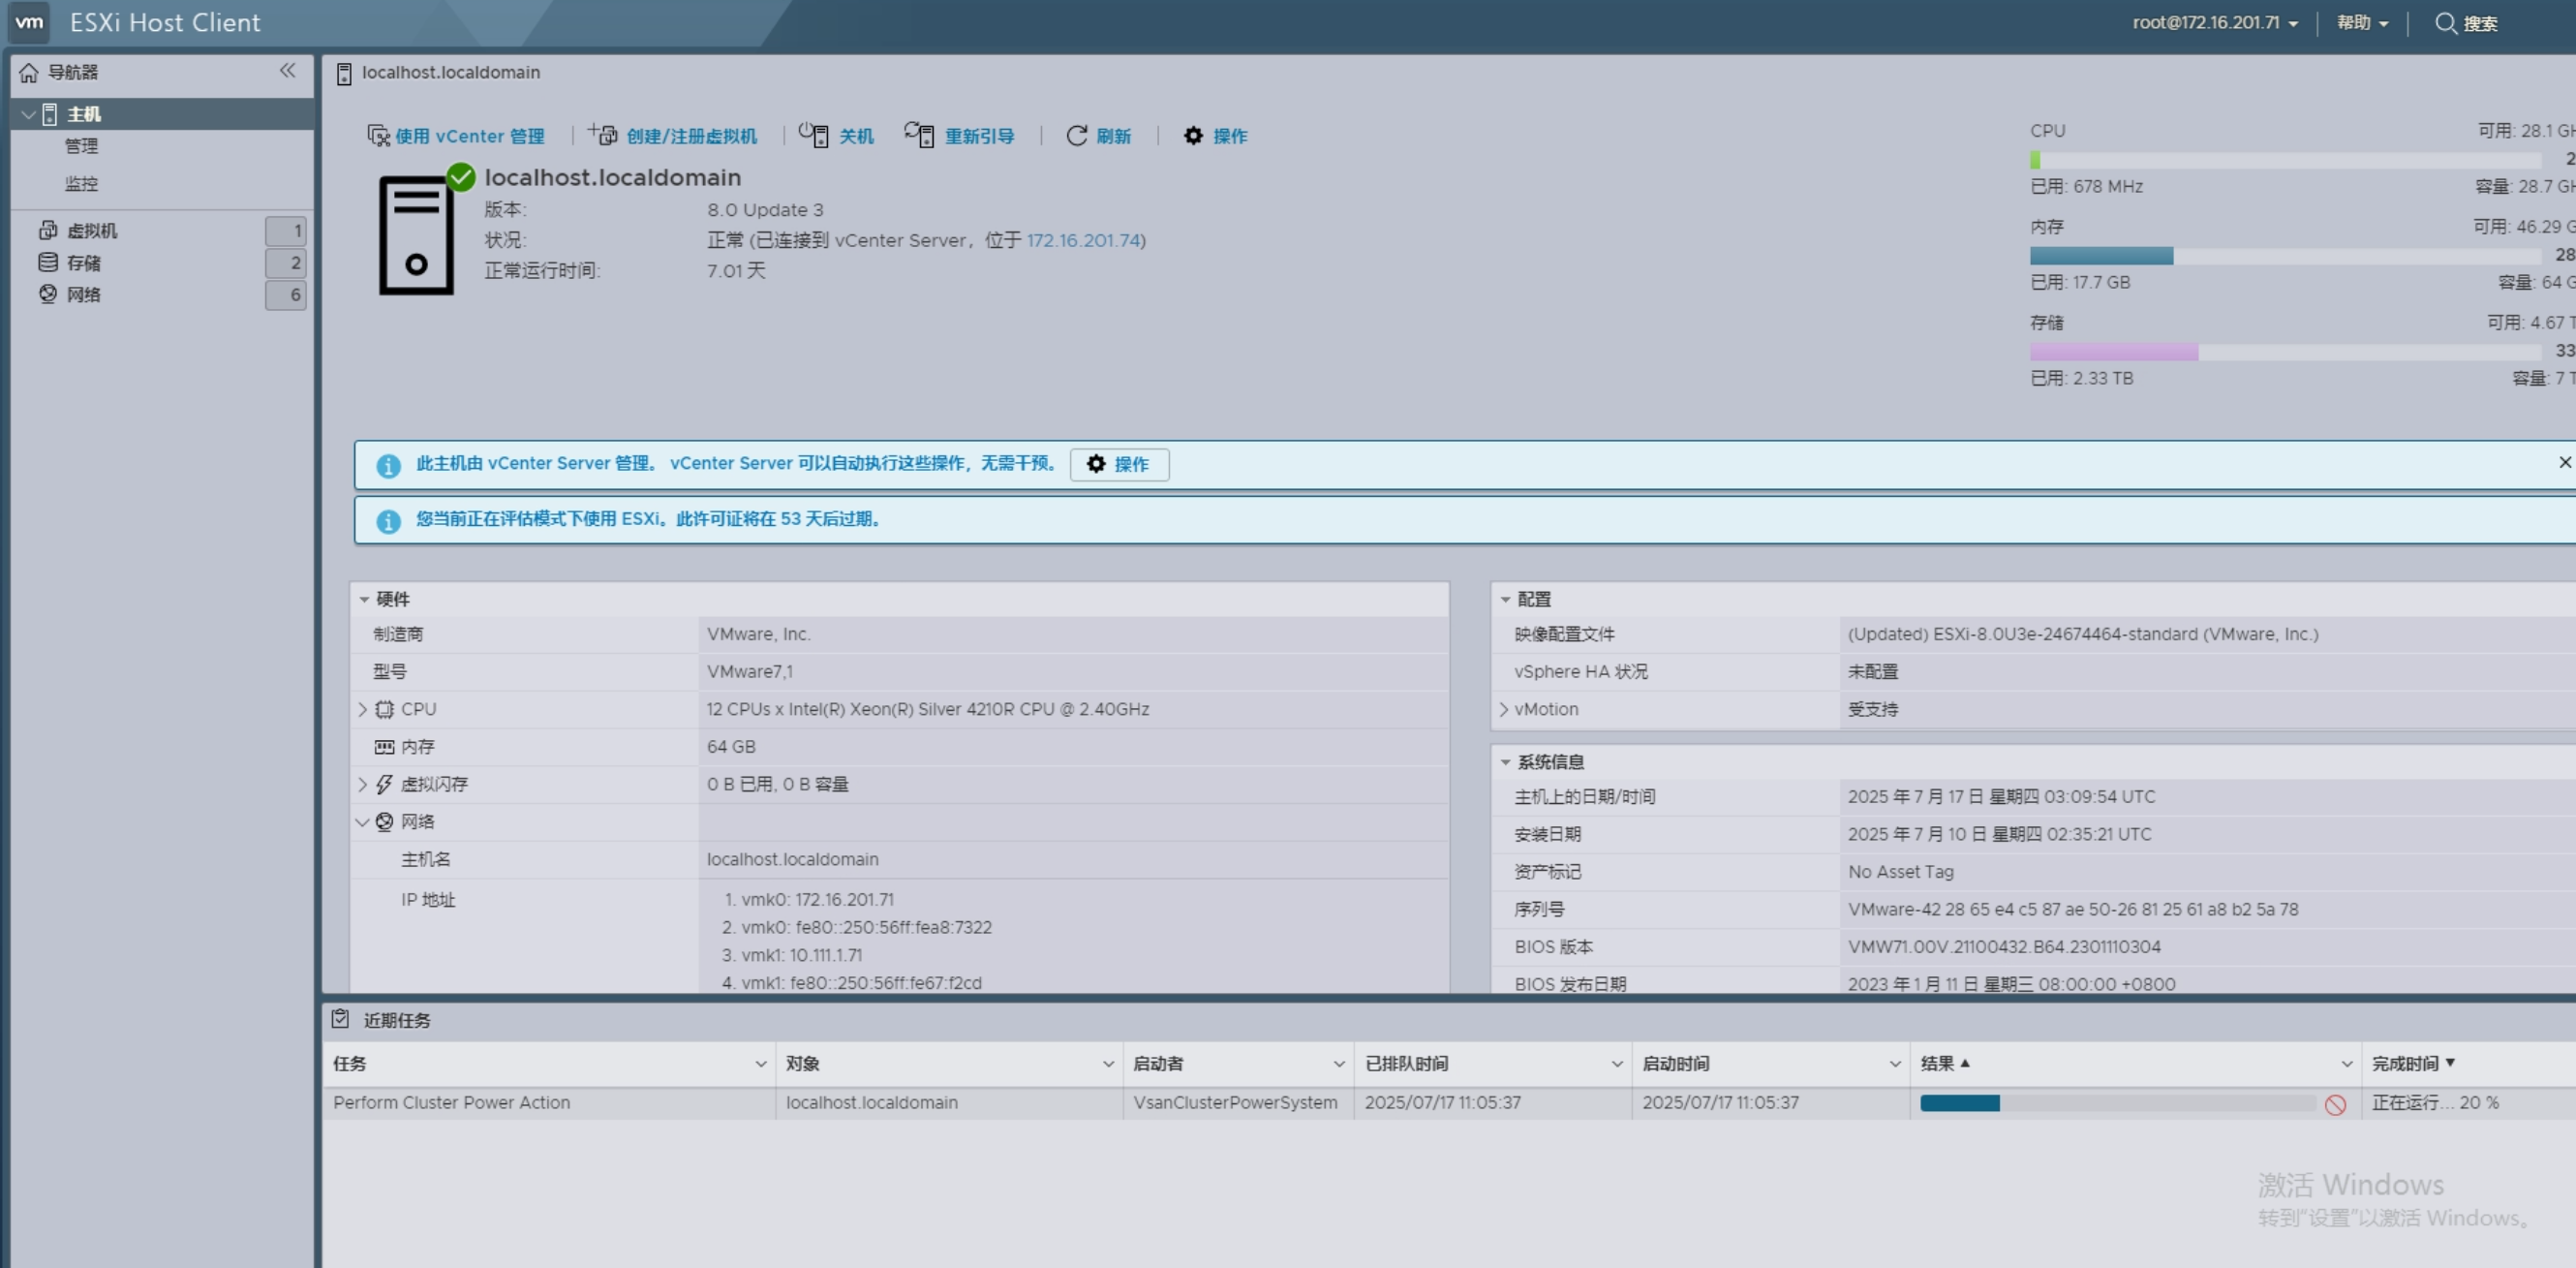Open the 对象 column dropdown
This screenshot has width=2576, height=1268.
click(x=1108, y=1064)
